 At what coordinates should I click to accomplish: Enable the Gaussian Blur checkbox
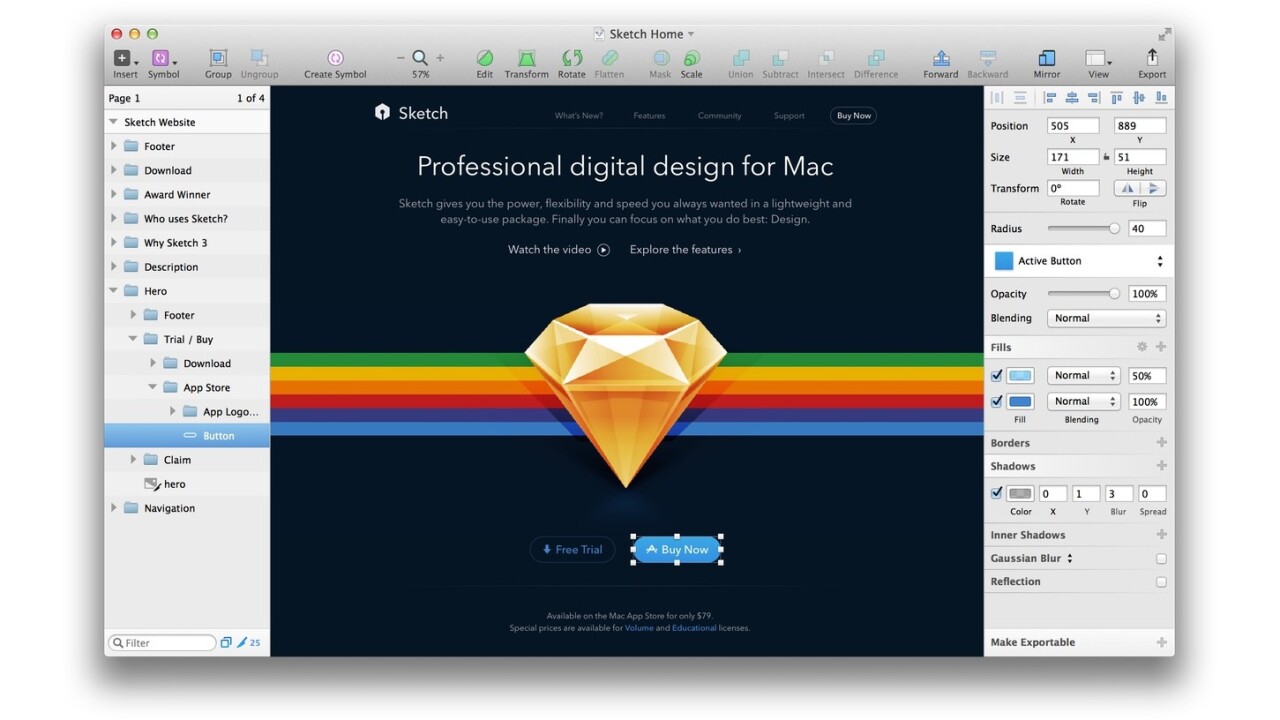pyautogui.click(x=1161, y=559)
